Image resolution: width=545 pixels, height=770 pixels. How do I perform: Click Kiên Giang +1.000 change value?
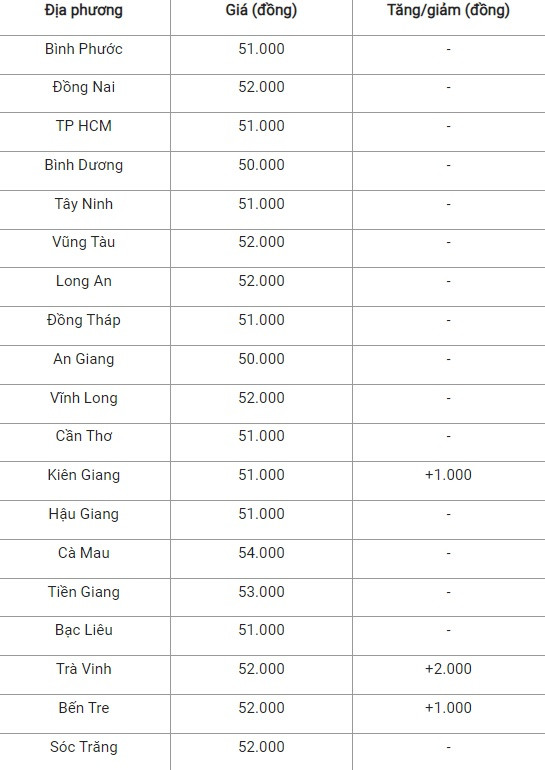(x=448, y=475)
